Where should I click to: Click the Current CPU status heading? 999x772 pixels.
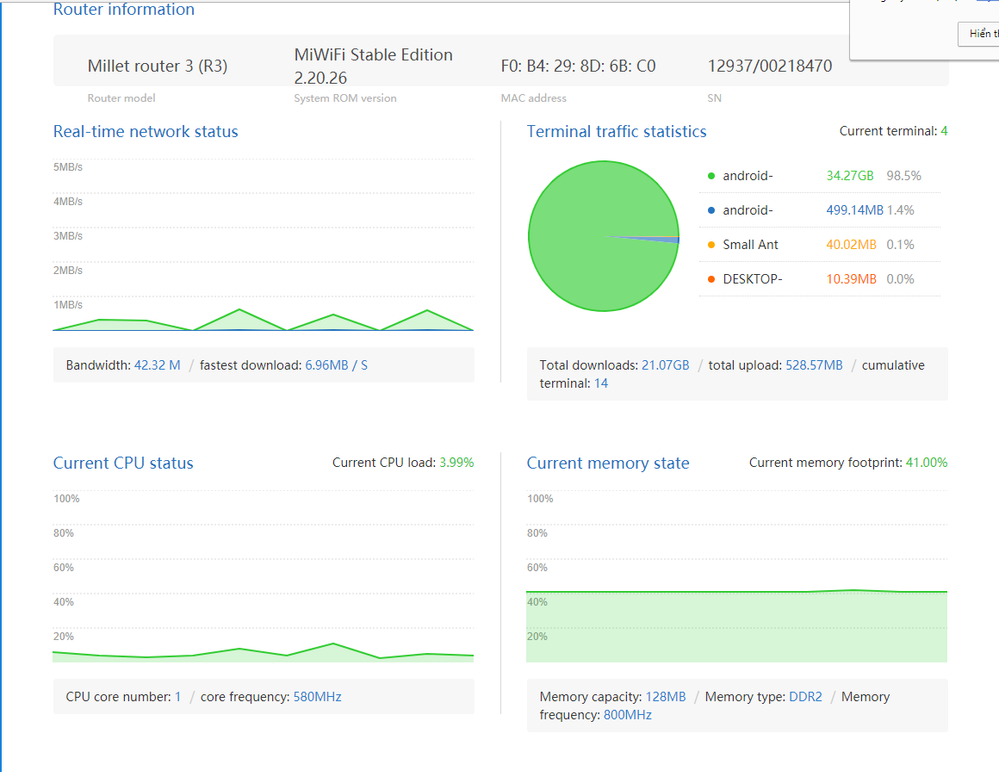pos(123,463)
